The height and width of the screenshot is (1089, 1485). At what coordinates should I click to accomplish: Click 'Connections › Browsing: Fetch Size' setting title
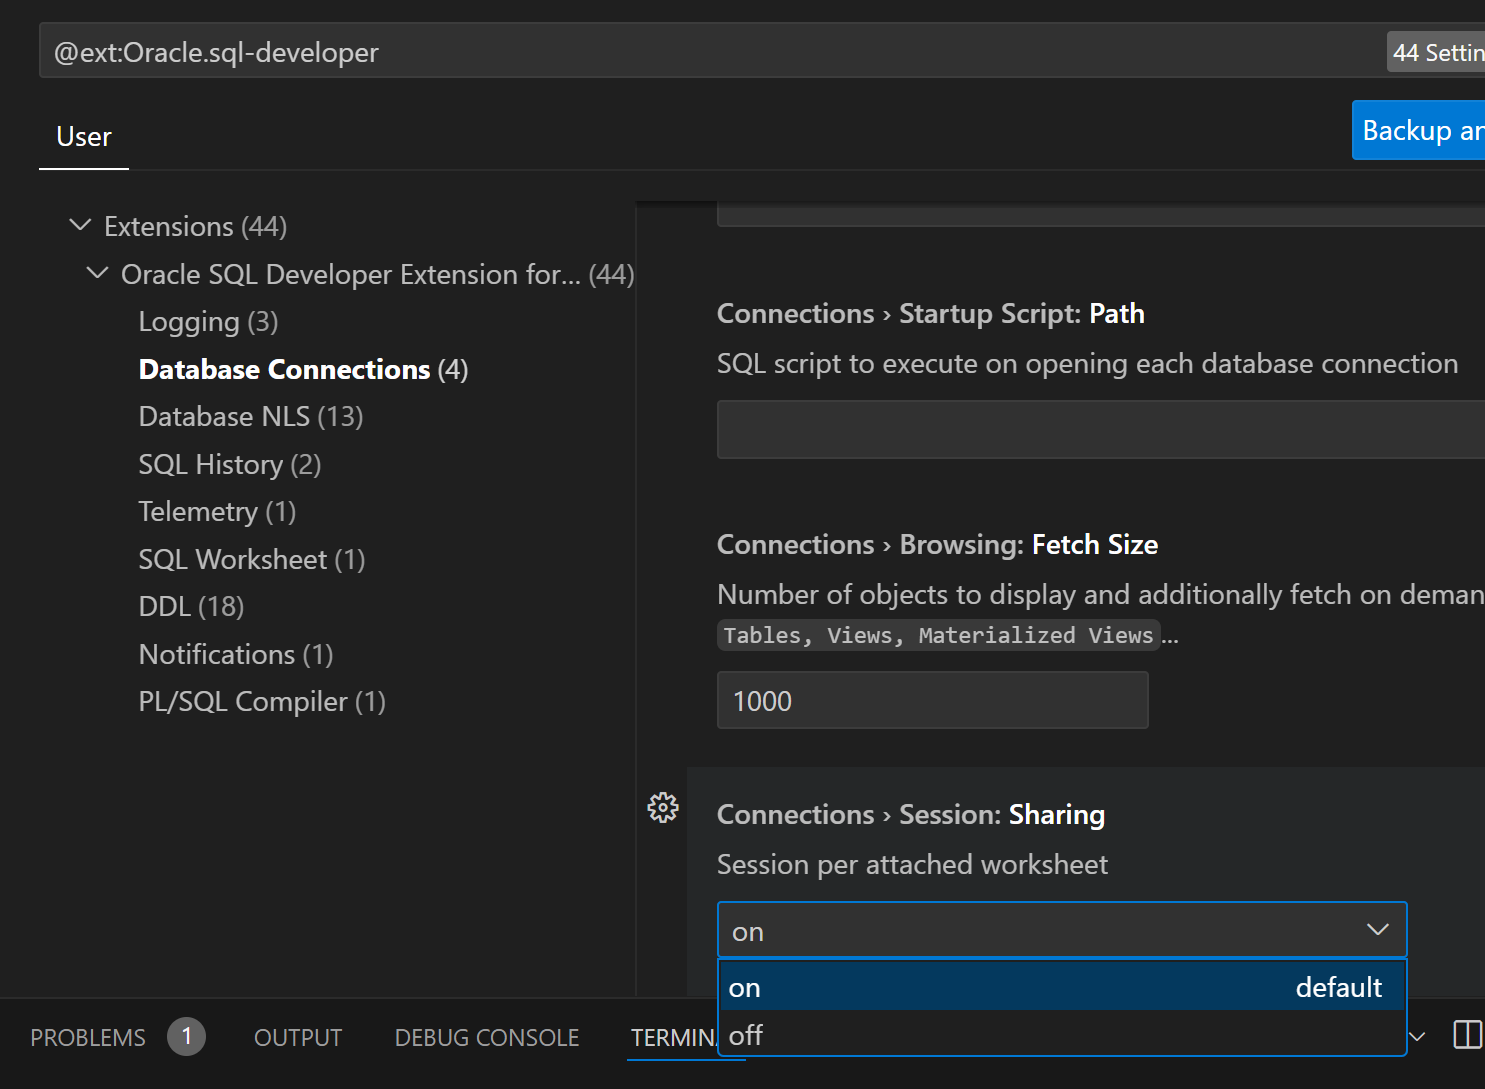pyautogui.click(x=937, y=544)
